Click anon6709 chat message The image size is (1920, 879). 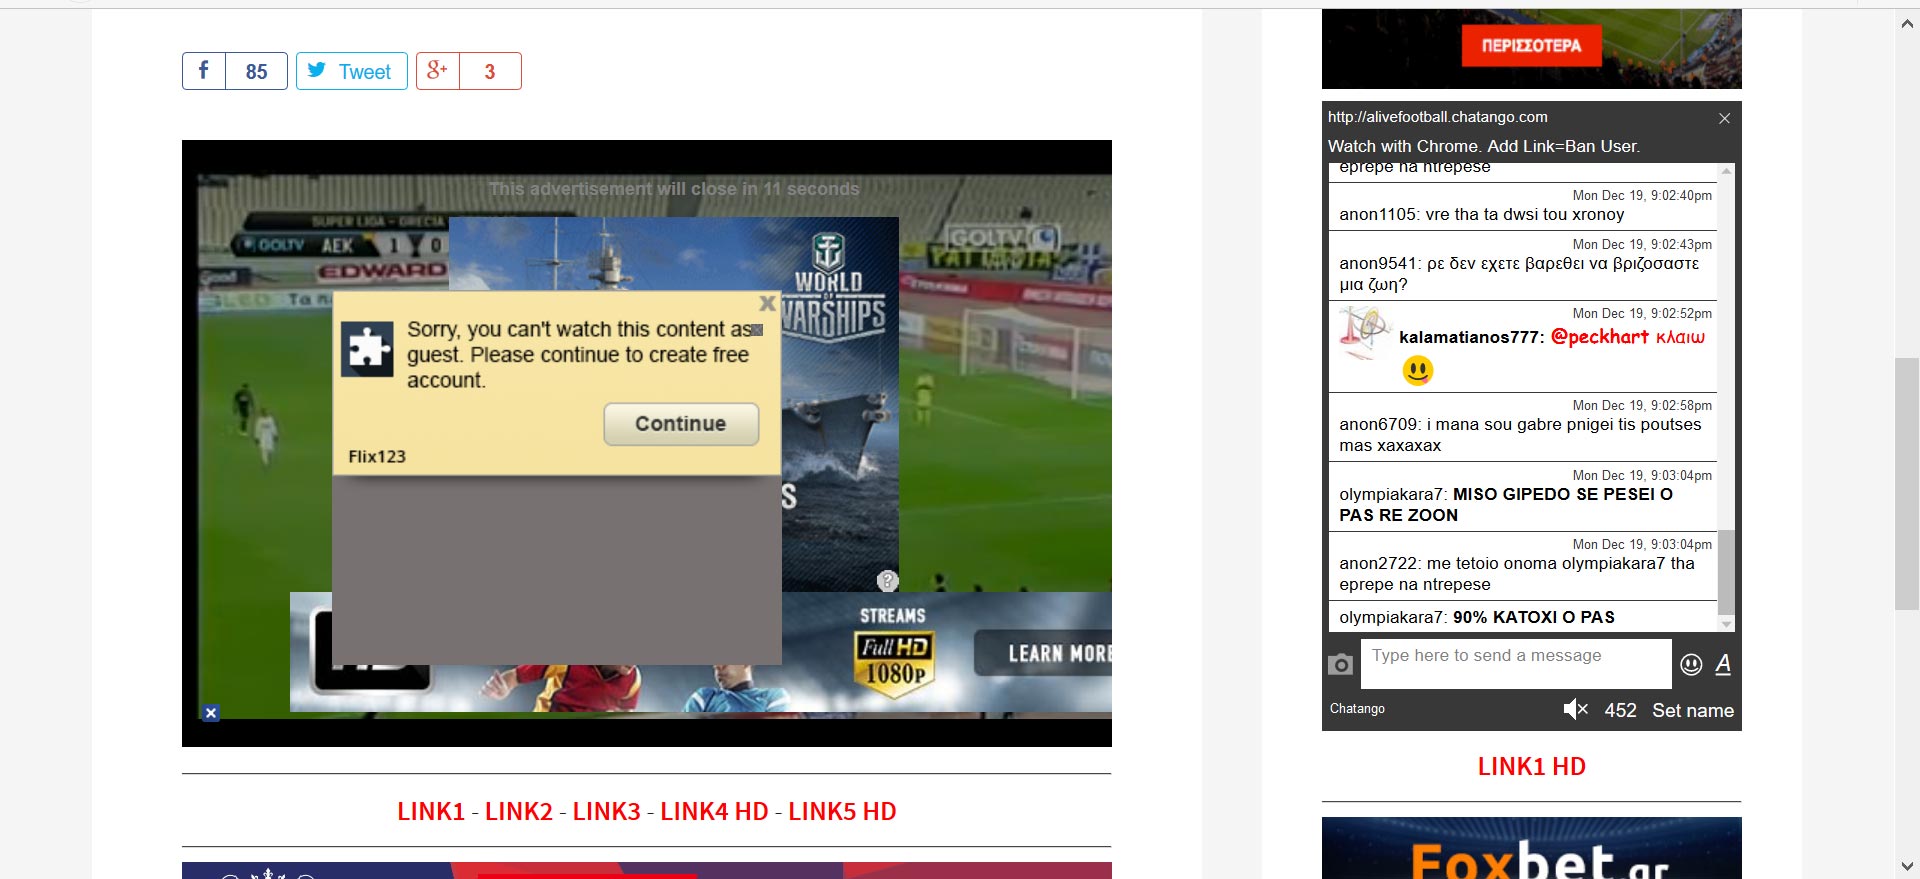tap(1520, 435)
